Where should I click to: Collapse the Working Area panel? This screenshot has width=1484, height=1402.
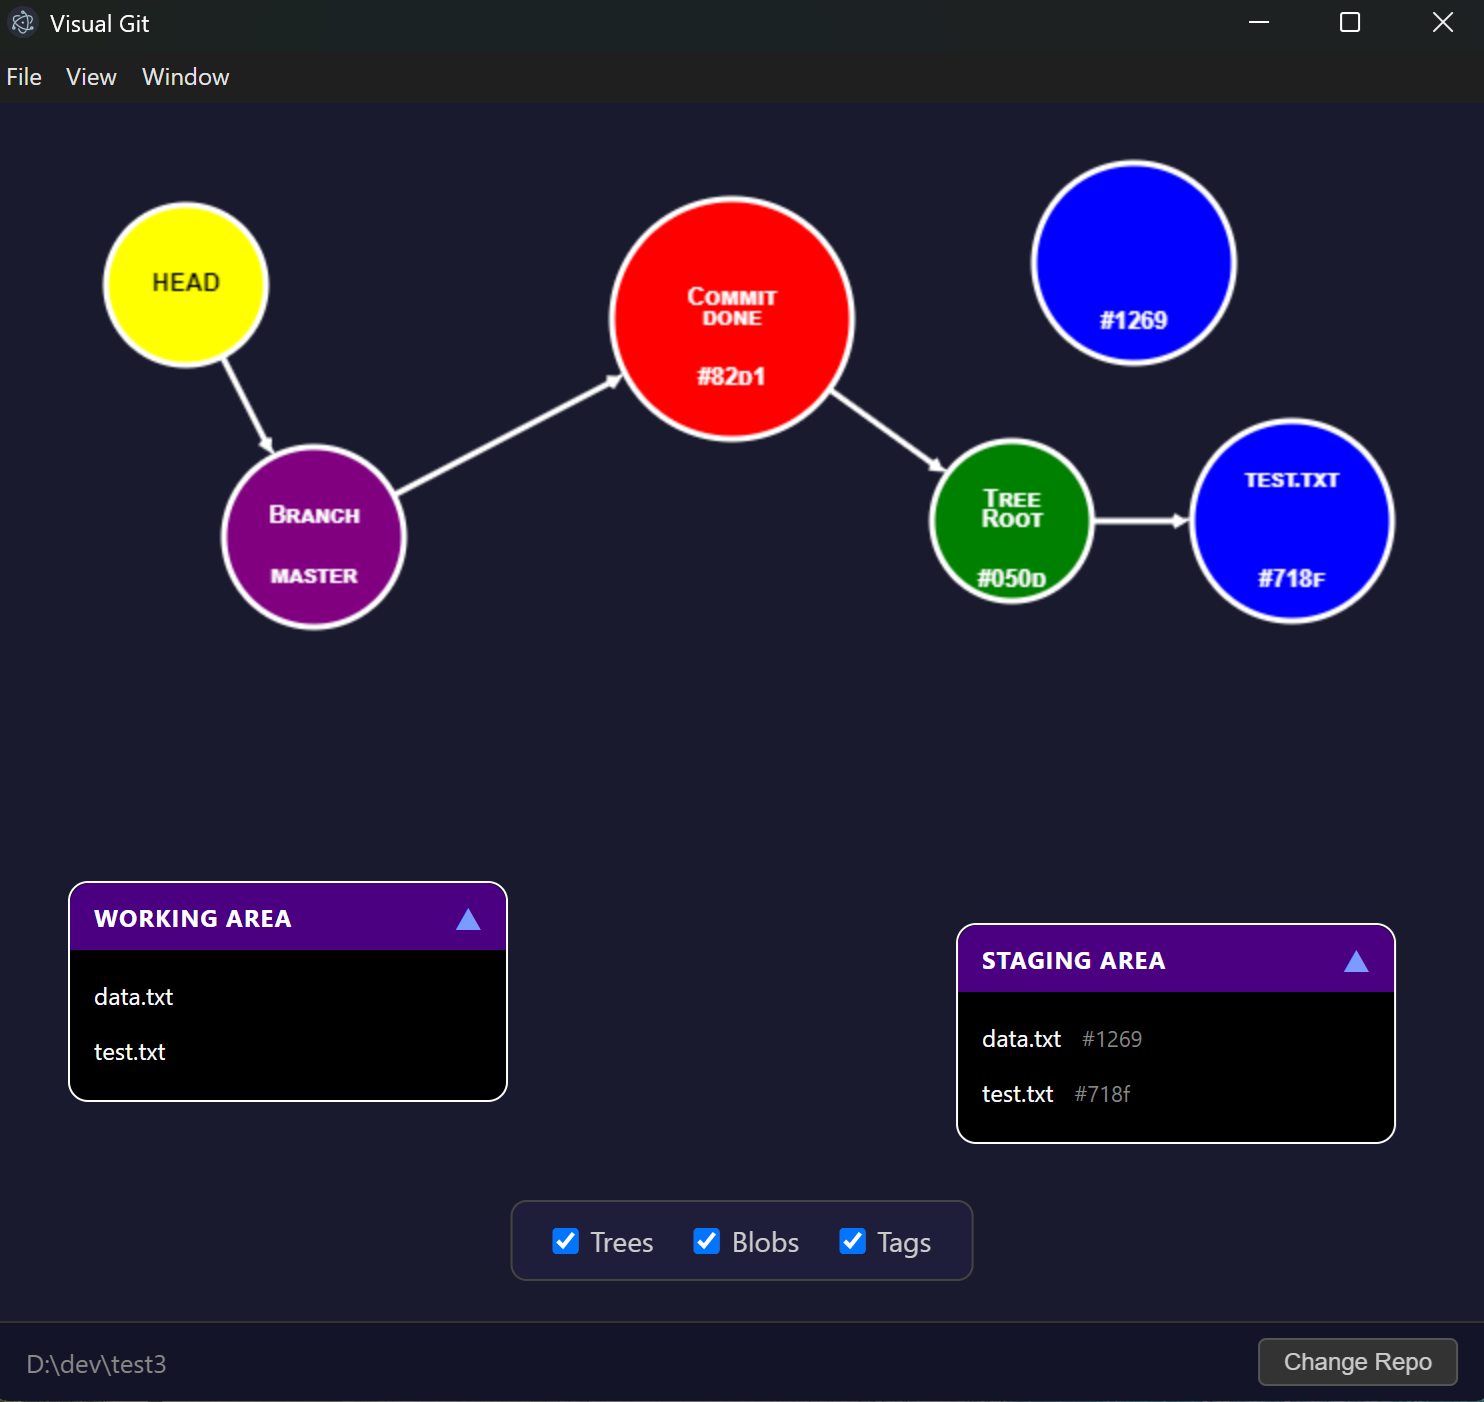[x=468, y=918]
